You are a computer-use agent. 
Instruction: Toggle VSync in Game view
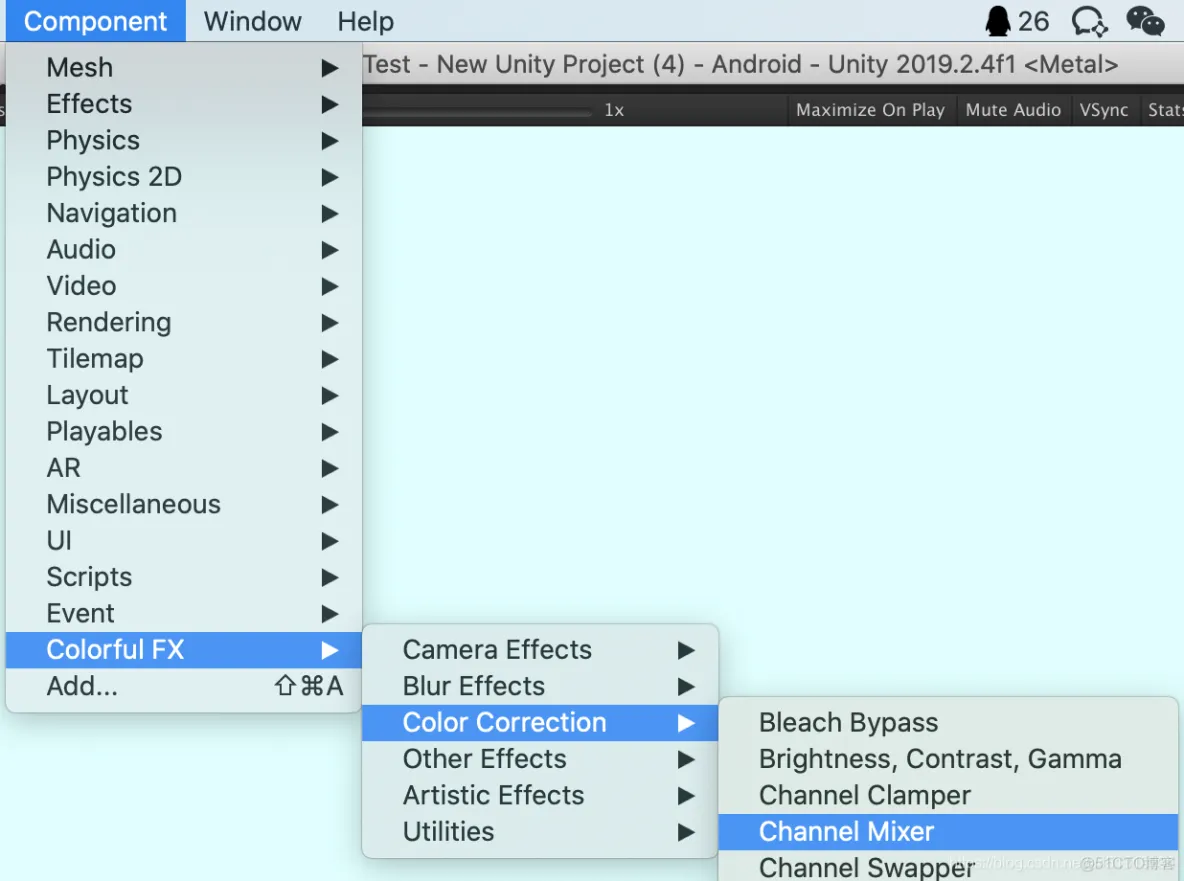coord(1104,109)
